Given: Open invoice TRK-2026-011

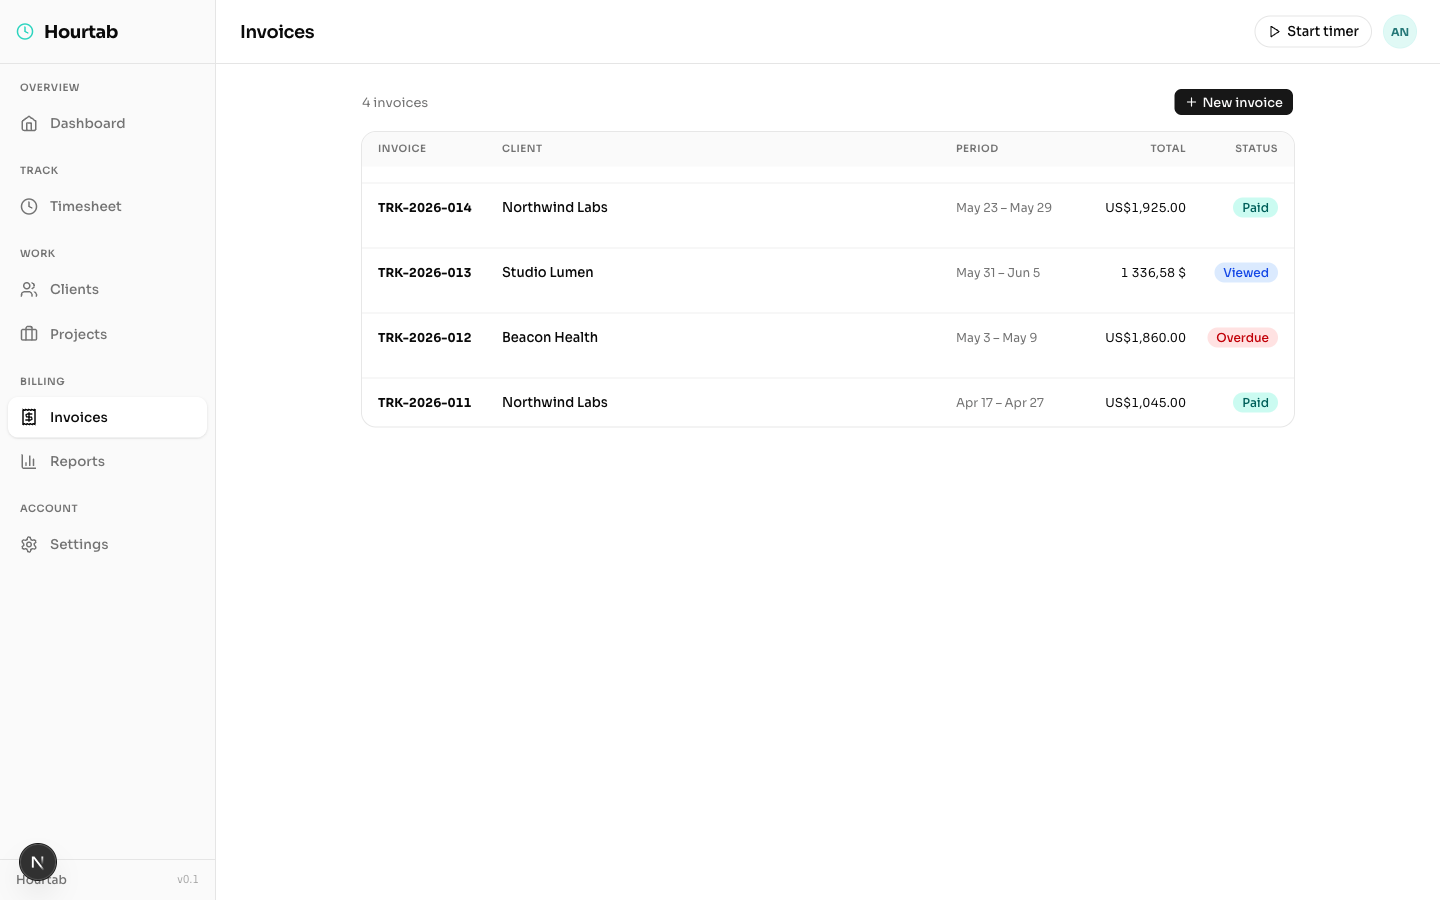Looking at the screenshot, I should pos(424,403).
